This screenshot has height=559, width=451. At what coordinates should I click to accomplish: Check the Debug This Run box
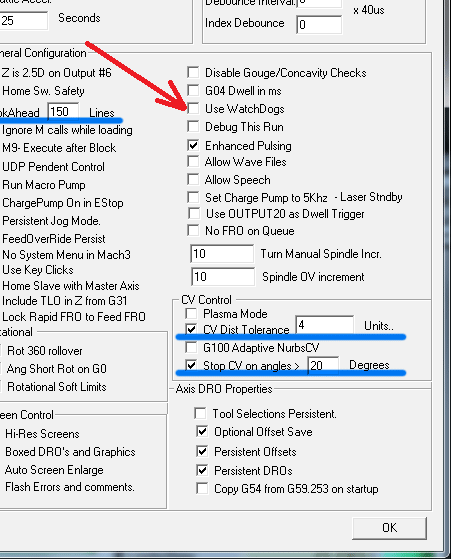[193, 126]
